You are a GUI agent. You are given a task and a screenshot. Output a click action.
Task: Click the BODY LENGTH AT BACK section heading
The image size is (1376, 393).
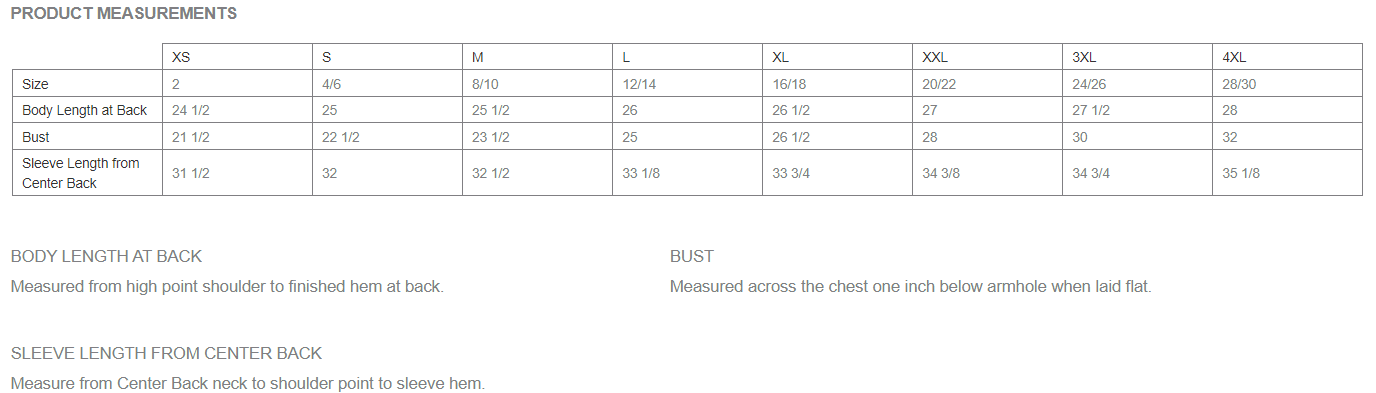[x=106, y=257]
